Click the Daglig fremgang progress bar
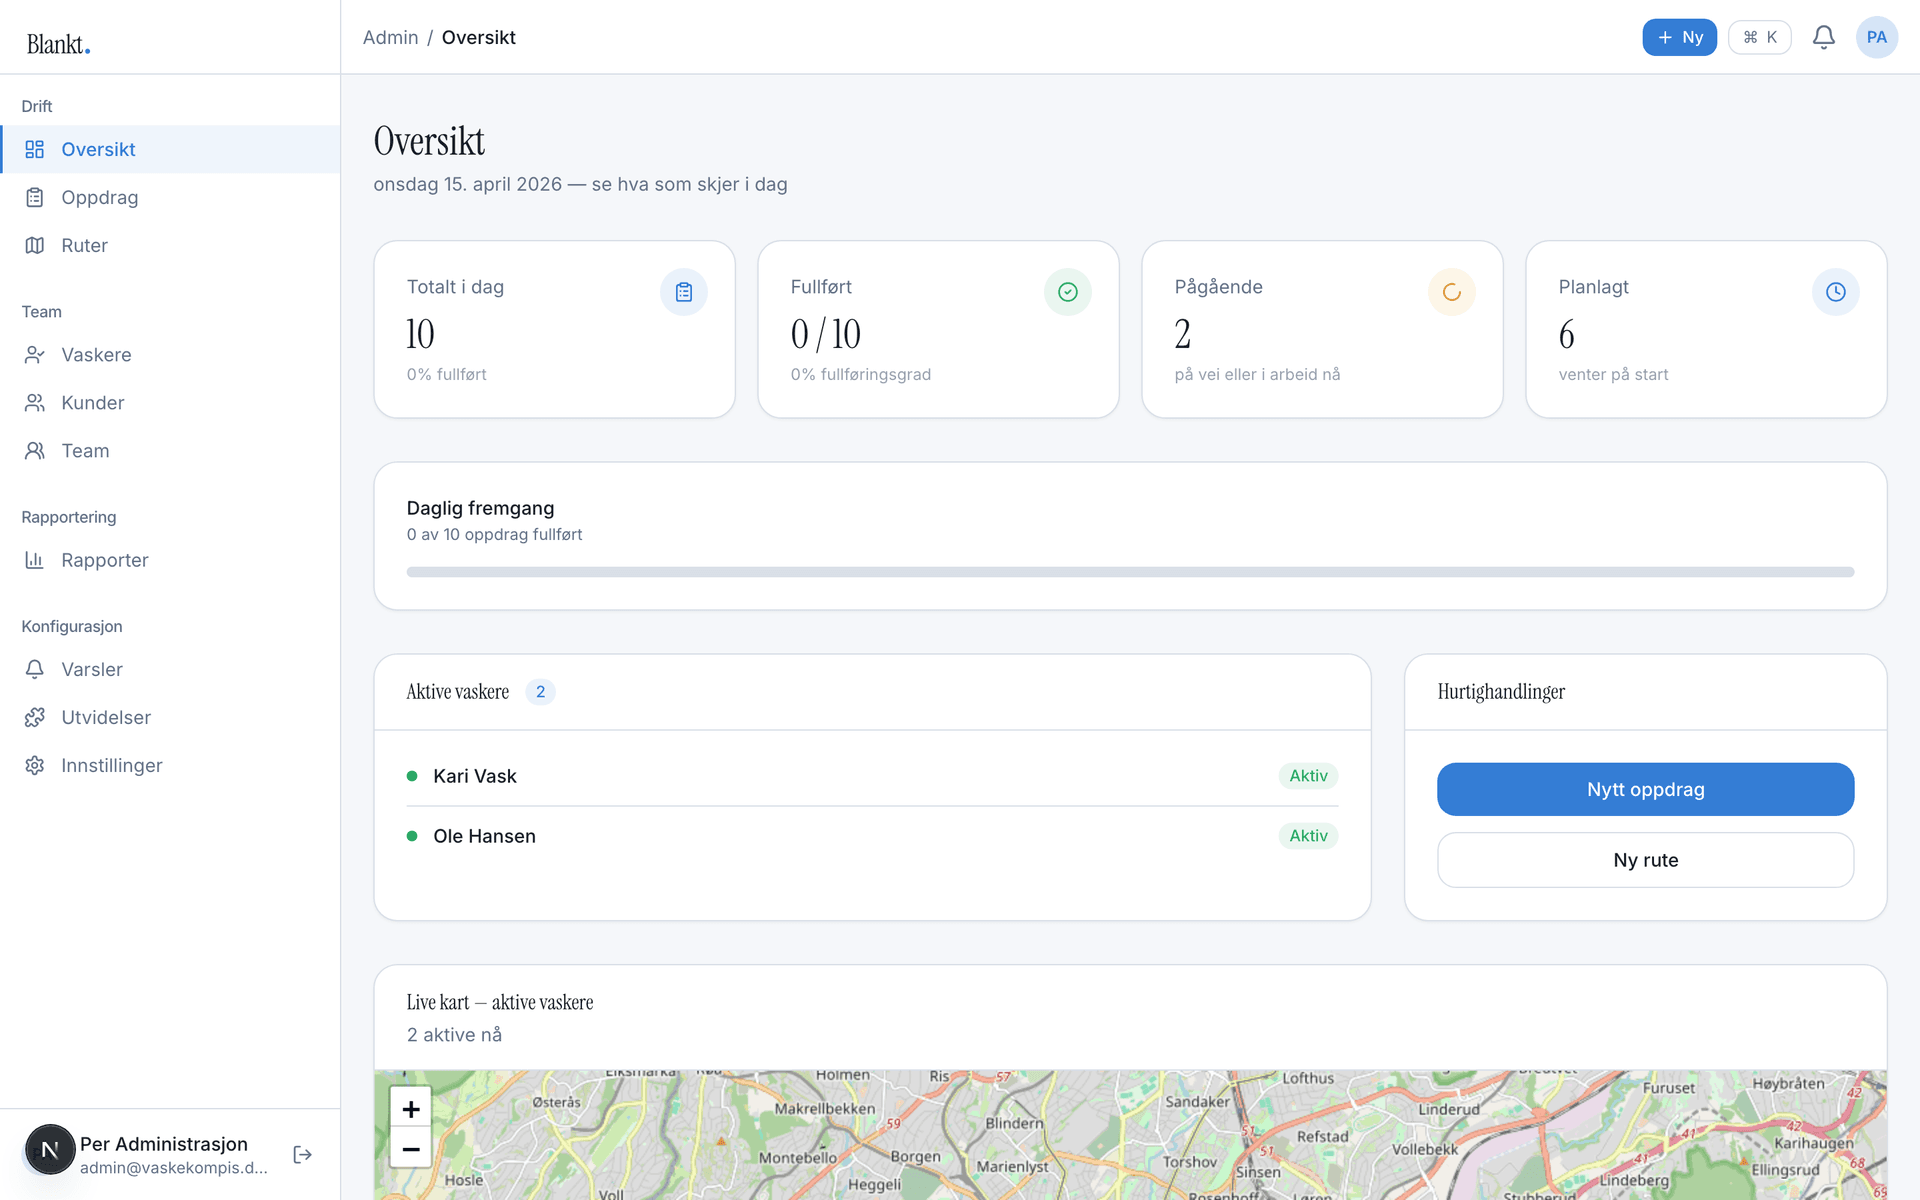 (x=1128, y=571)
